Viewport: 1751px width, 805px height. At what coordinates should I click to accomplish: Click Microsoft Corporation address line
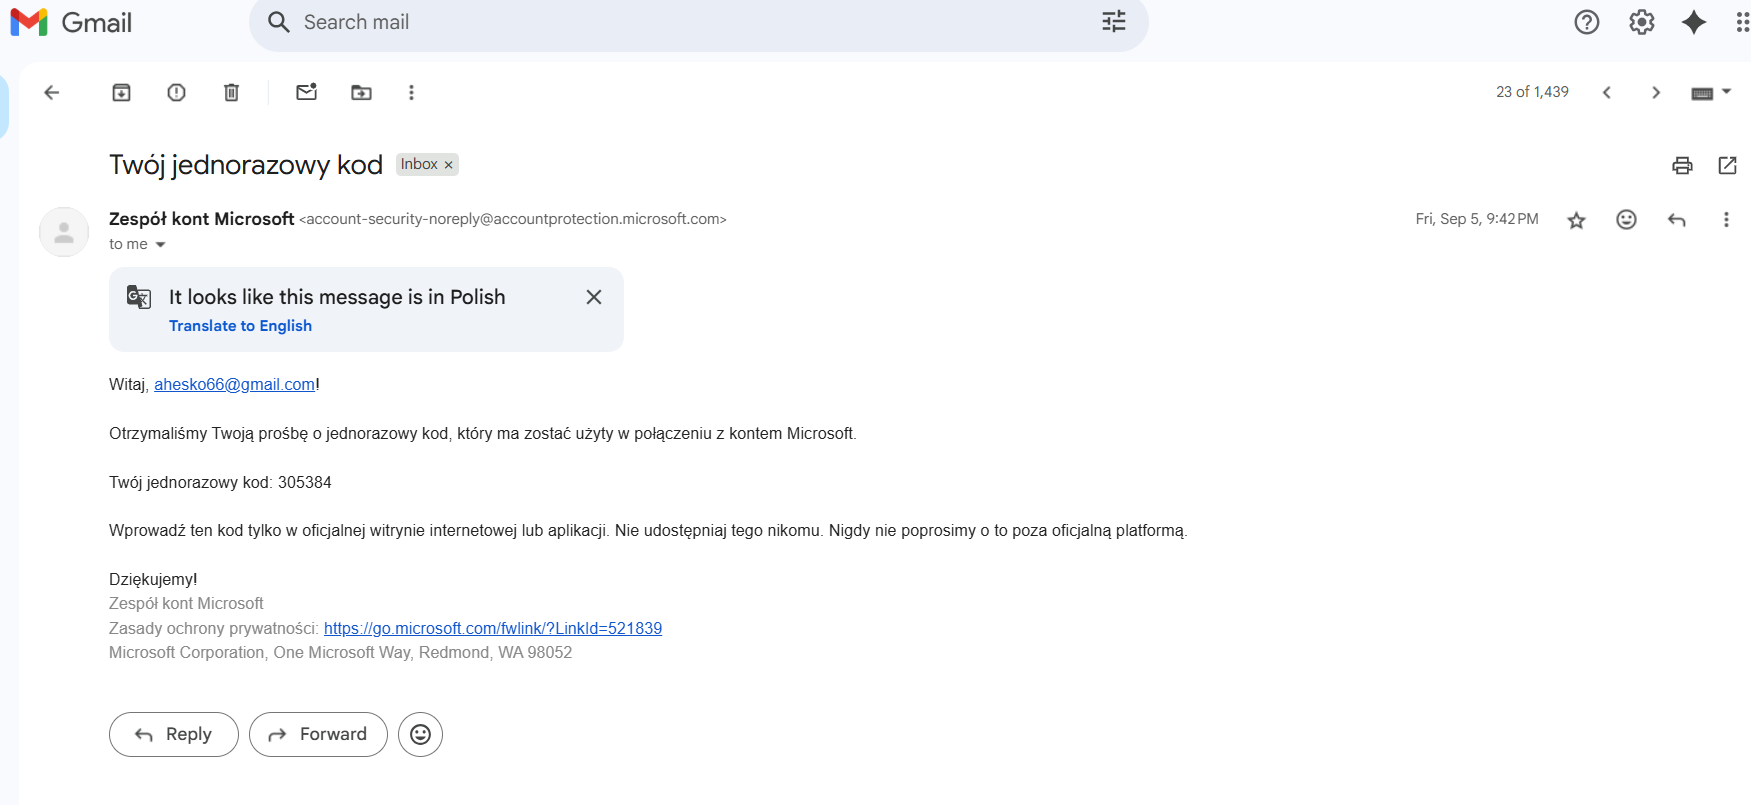pos(340,652)
